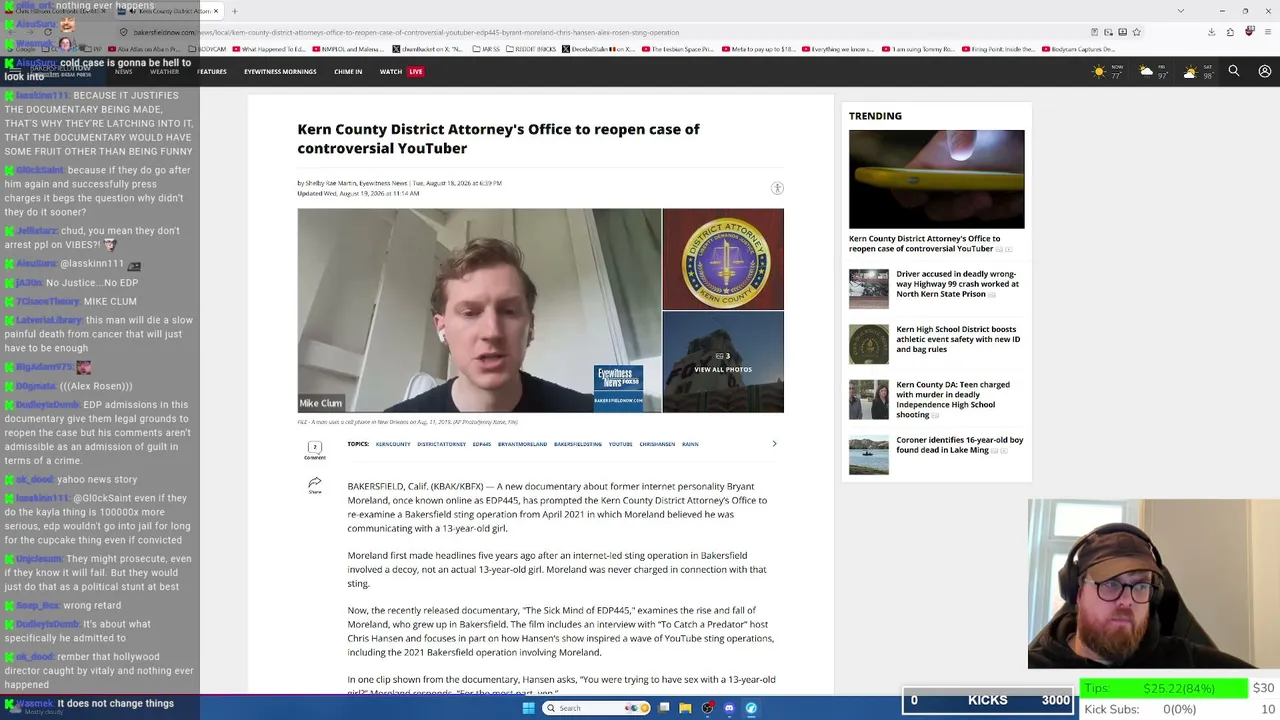Open Discord from the taskbar
The height and width of the screenshot is (720, 1280).
[729, 708]
